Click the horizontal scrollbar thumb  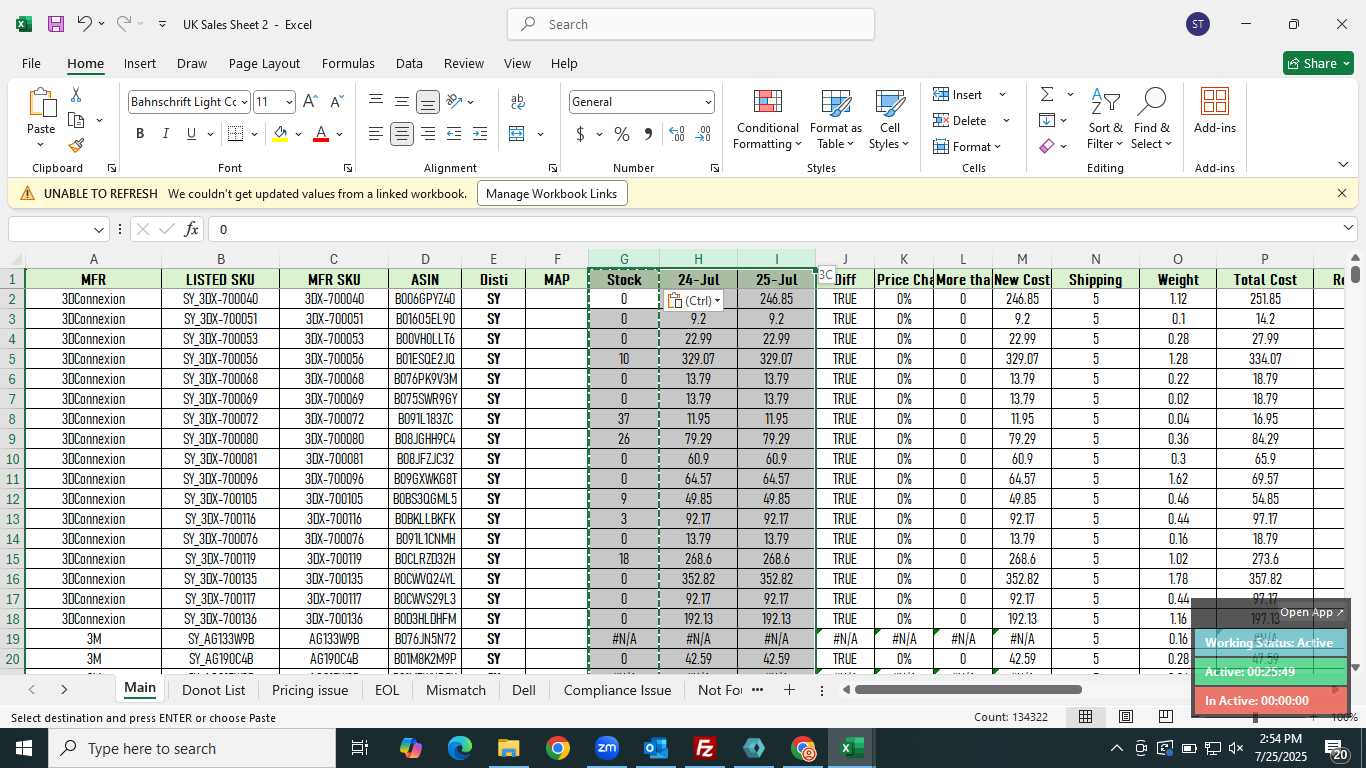pos(968,689)
